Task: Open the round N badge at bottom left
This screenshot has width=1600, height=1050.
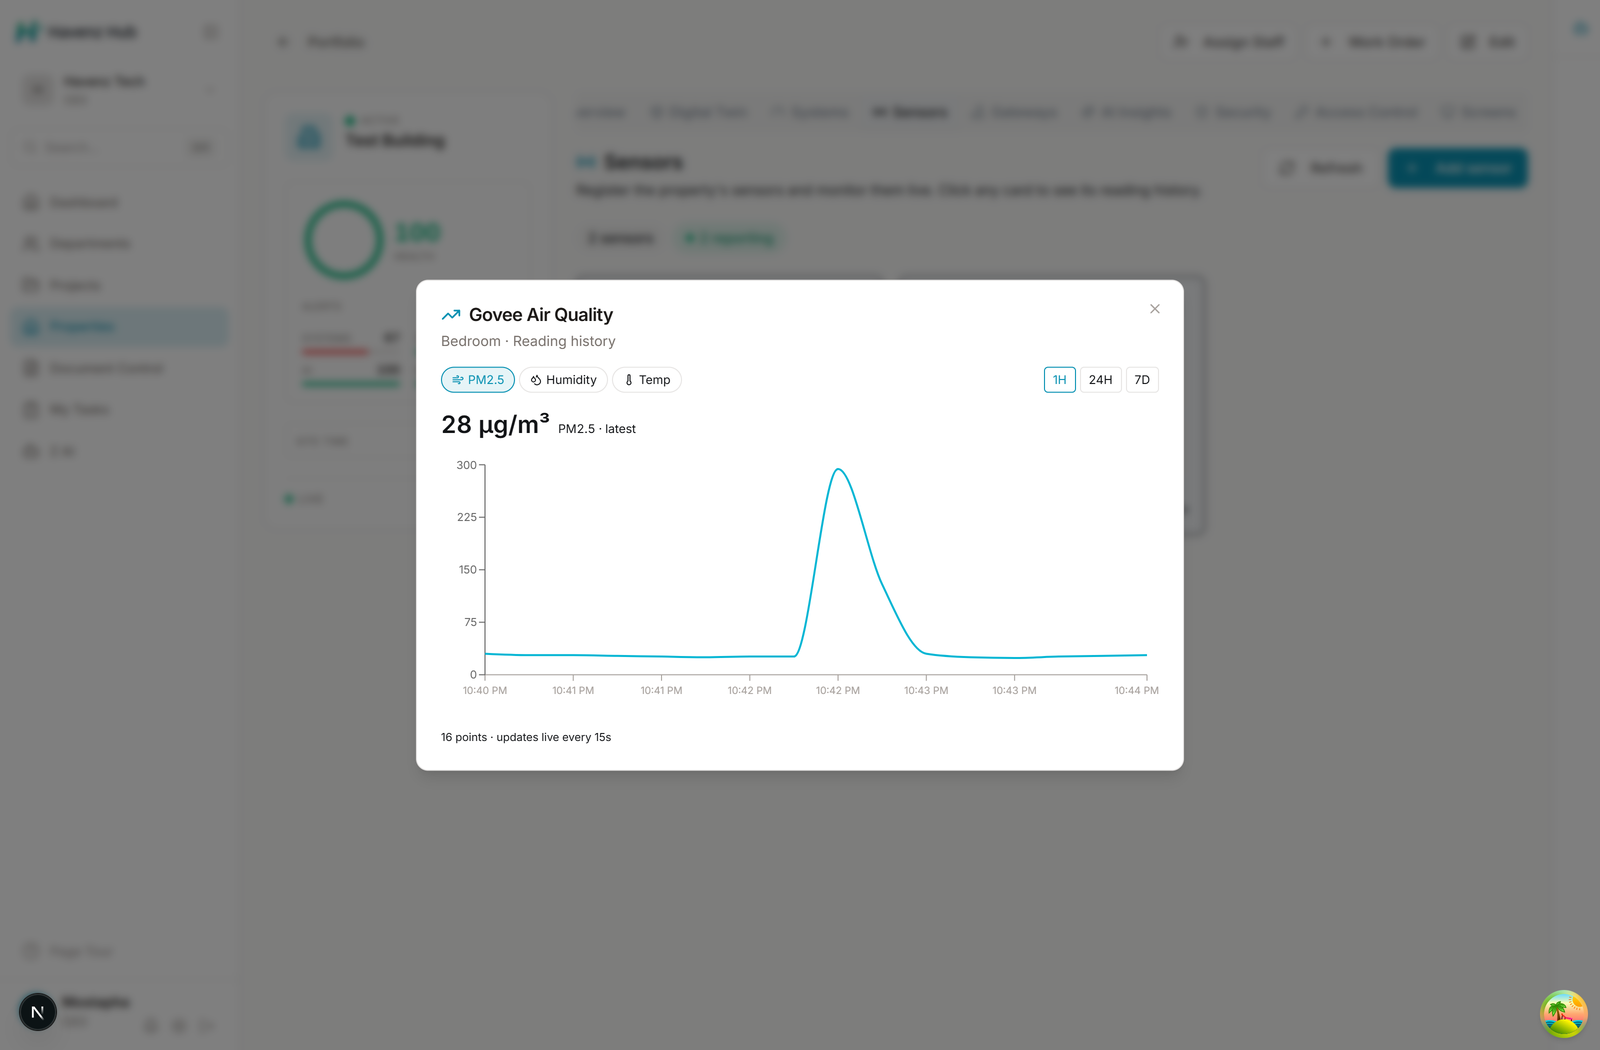Action: 38,1012
